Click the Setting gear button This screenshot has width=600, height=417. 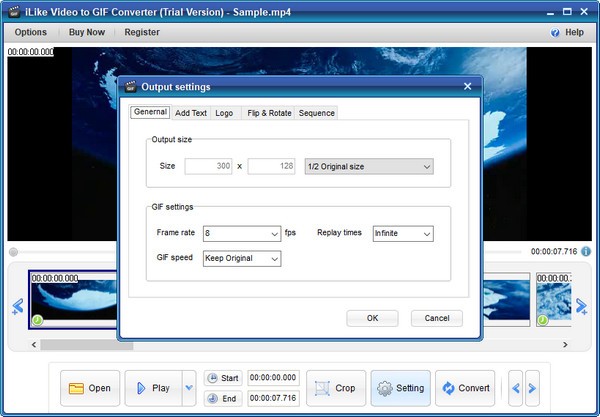tap(400, 388)
